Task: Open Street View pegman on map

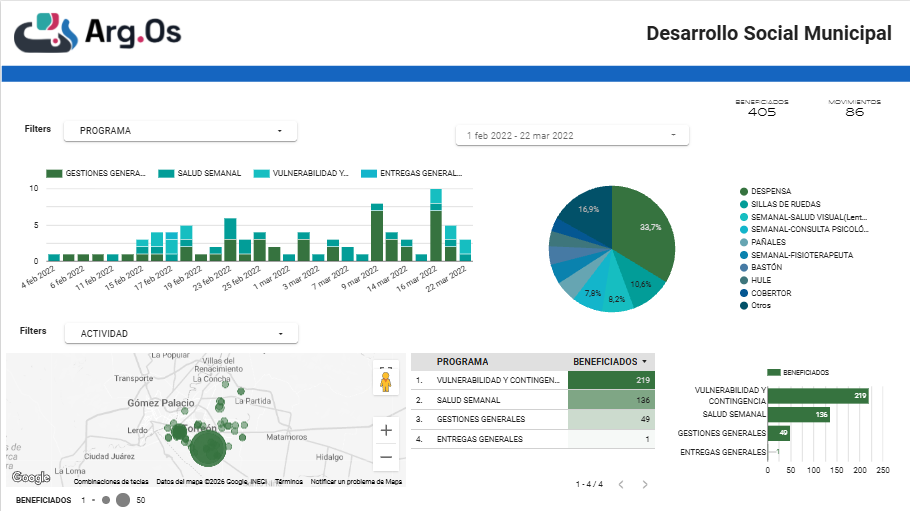Action: [386, 383]
